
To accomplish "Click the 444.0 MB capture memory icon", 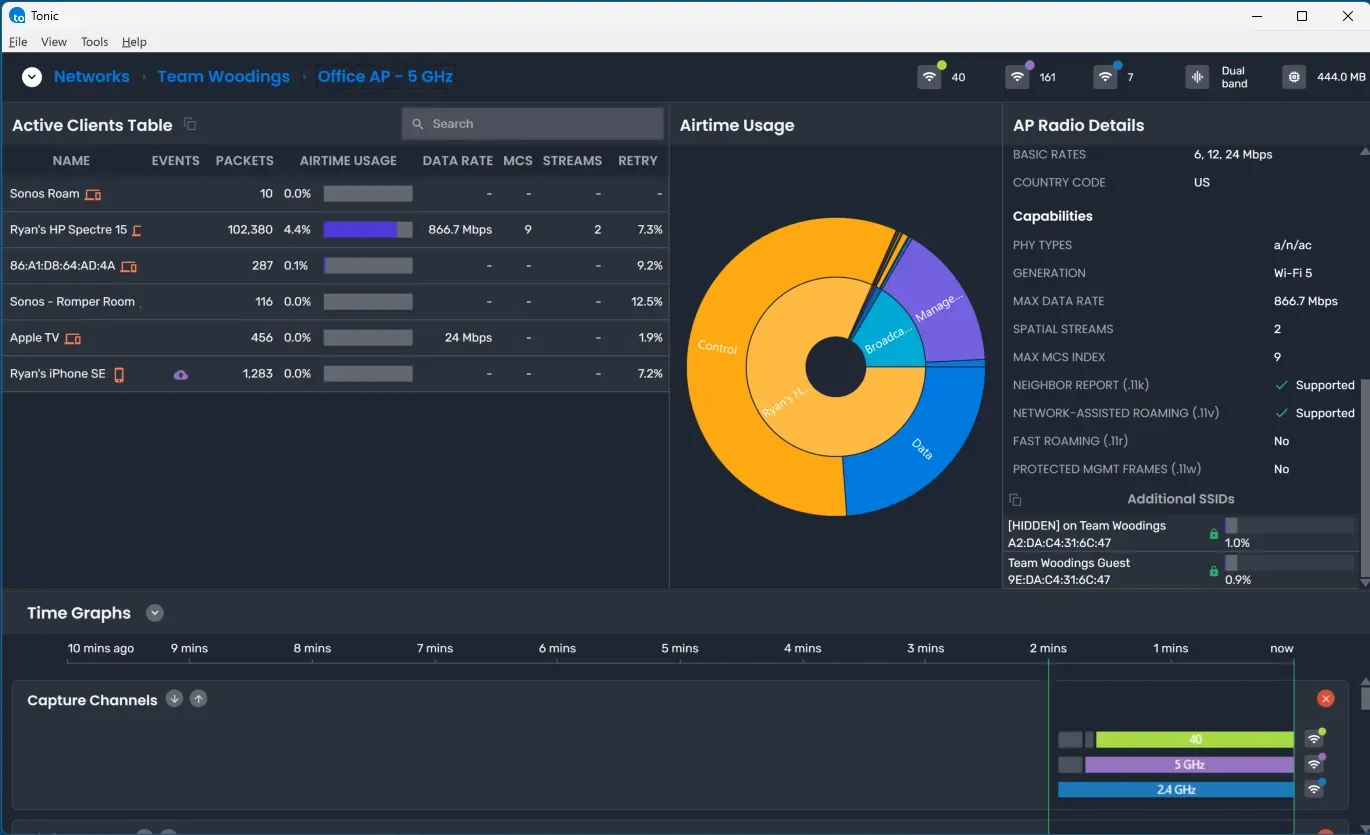I will (1293, 76).
